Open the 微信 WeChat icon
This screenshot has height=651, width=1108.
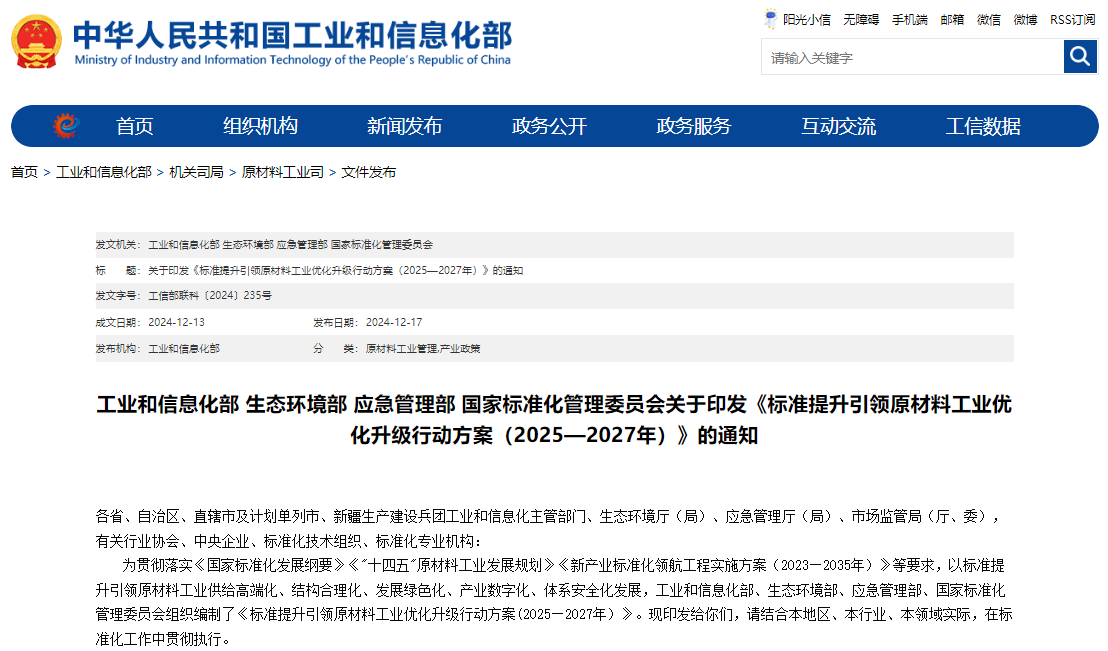point(988,19)
